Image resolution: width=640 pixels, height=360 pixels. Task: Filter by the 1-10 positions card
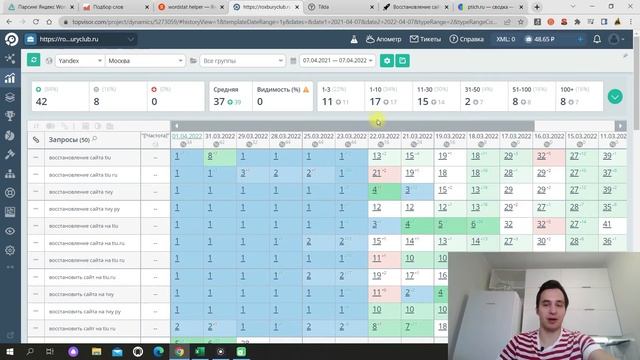click(389, 96)
